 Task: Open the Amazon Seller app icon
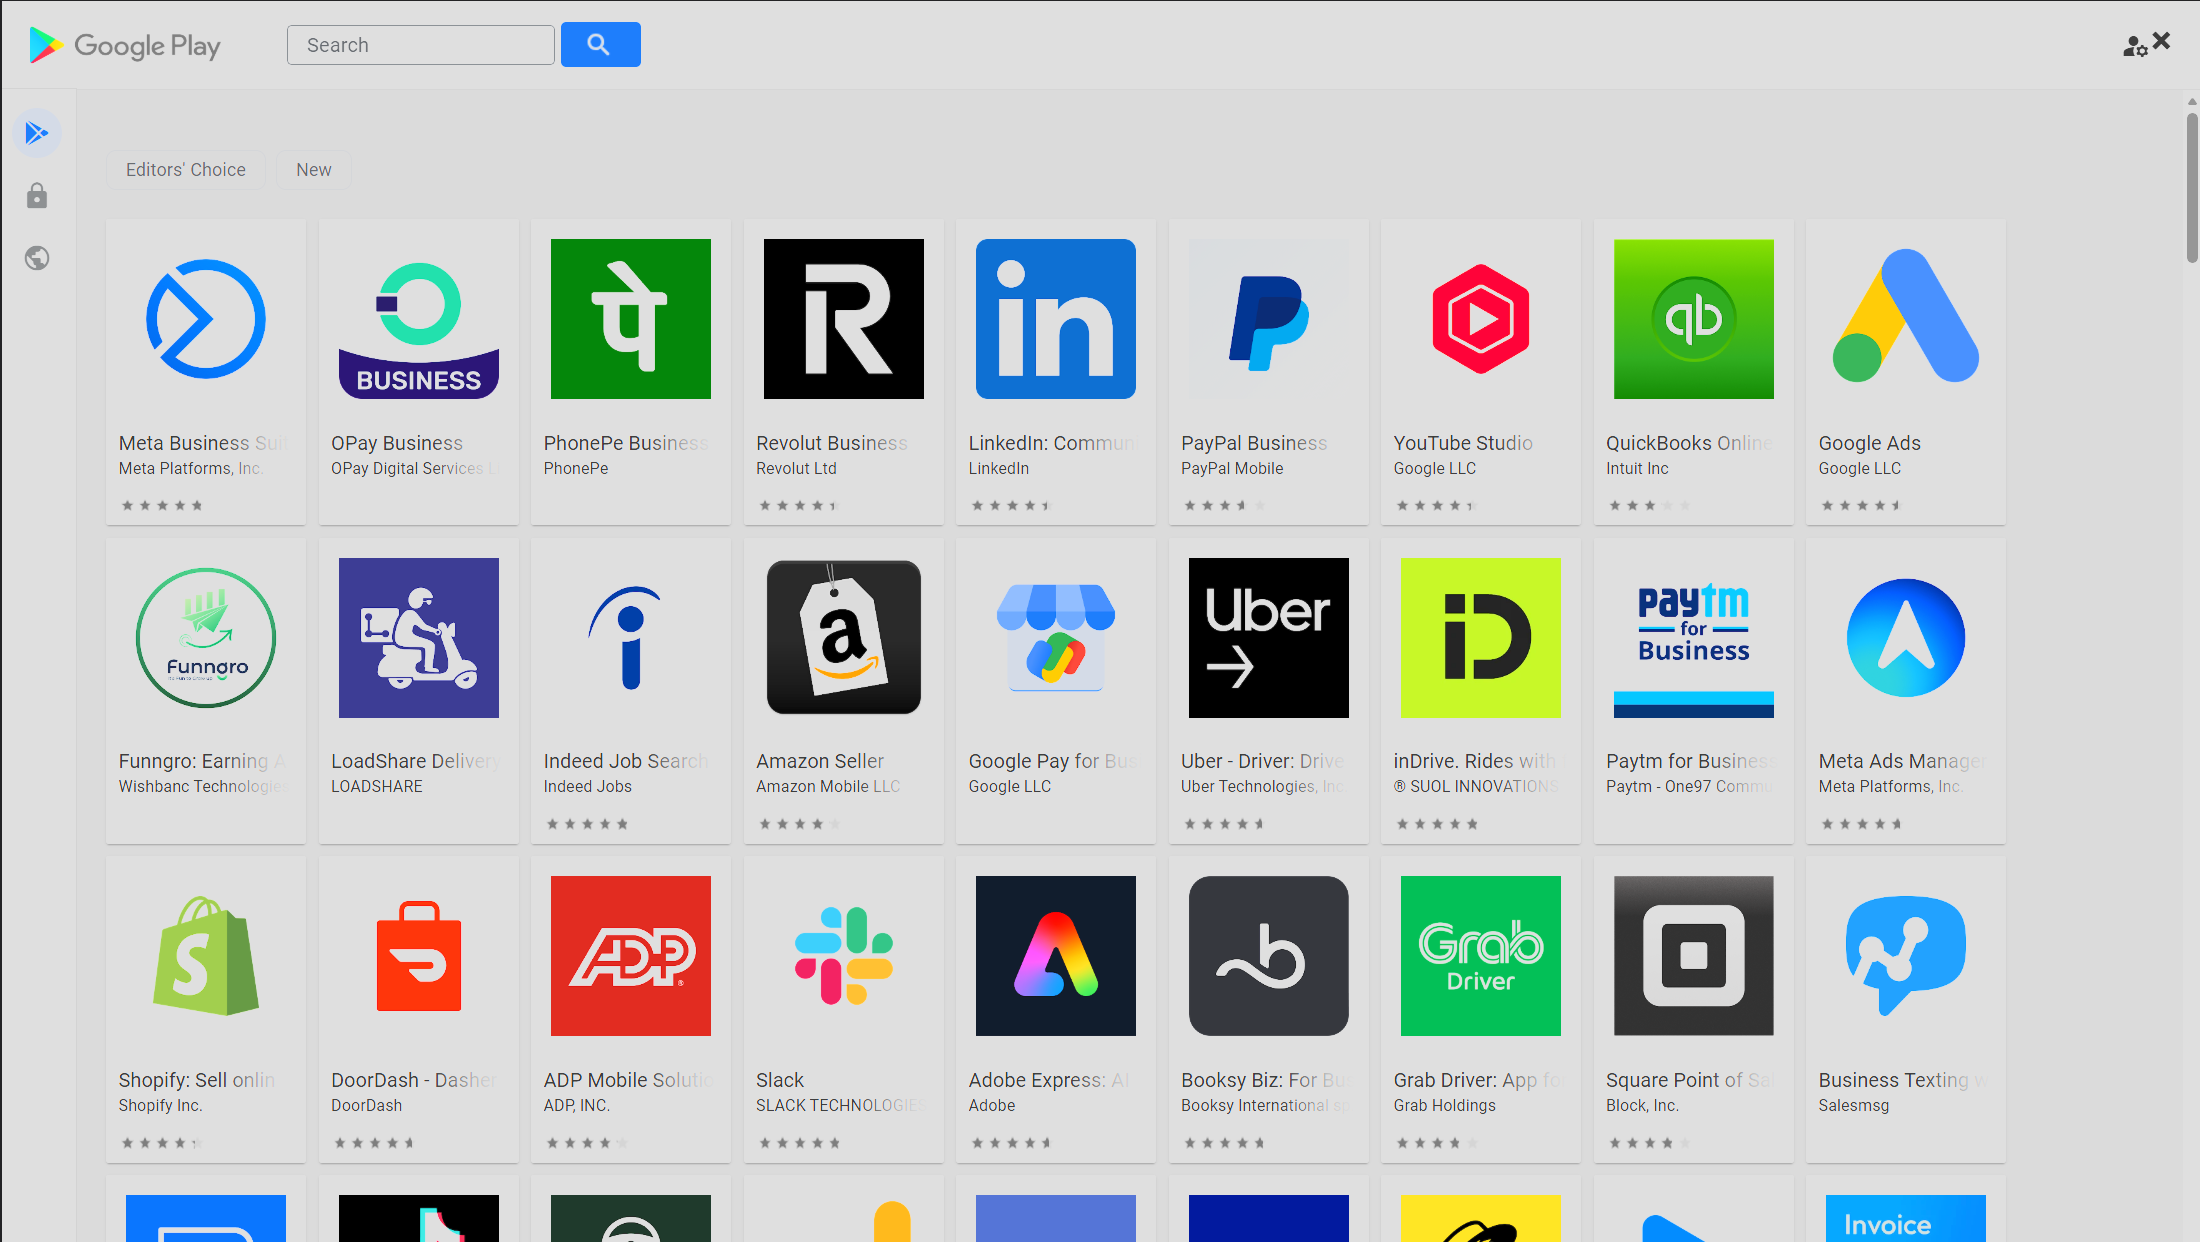click(844, 638)
